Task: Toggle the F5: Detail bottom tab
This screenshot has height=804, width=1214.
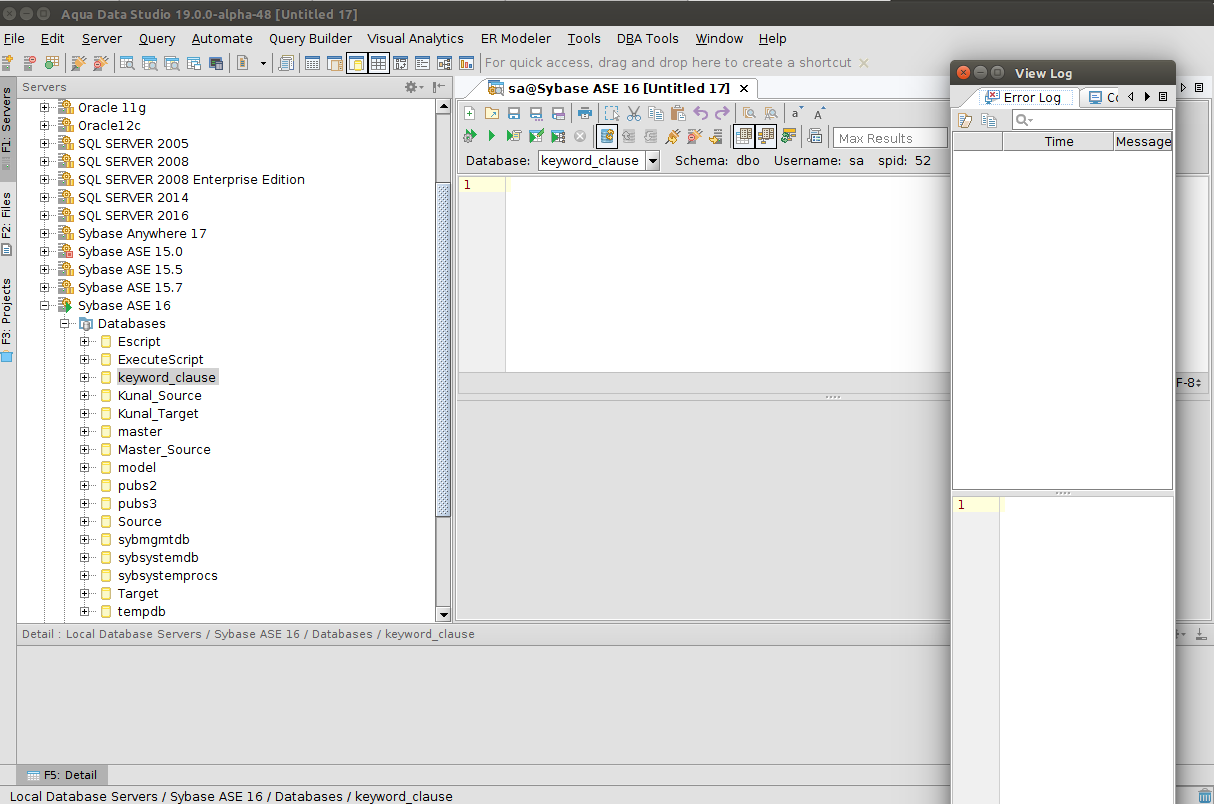Action: [62, 775]
